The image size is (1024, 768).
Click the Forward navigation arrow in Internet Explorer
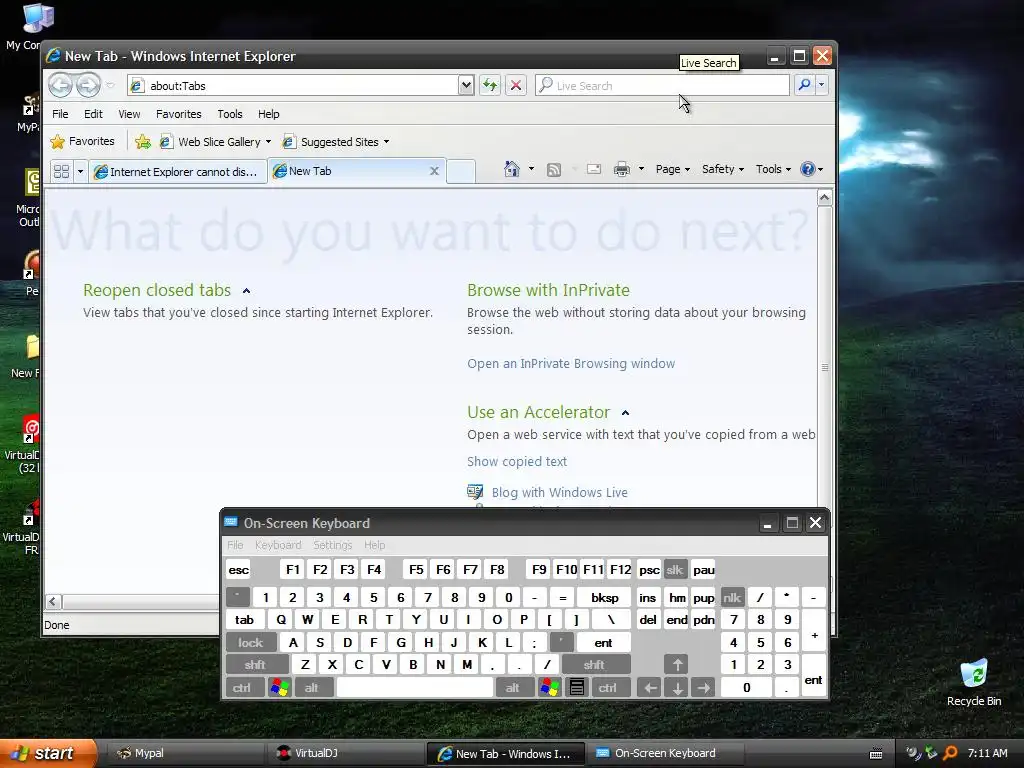coord(88,86)
